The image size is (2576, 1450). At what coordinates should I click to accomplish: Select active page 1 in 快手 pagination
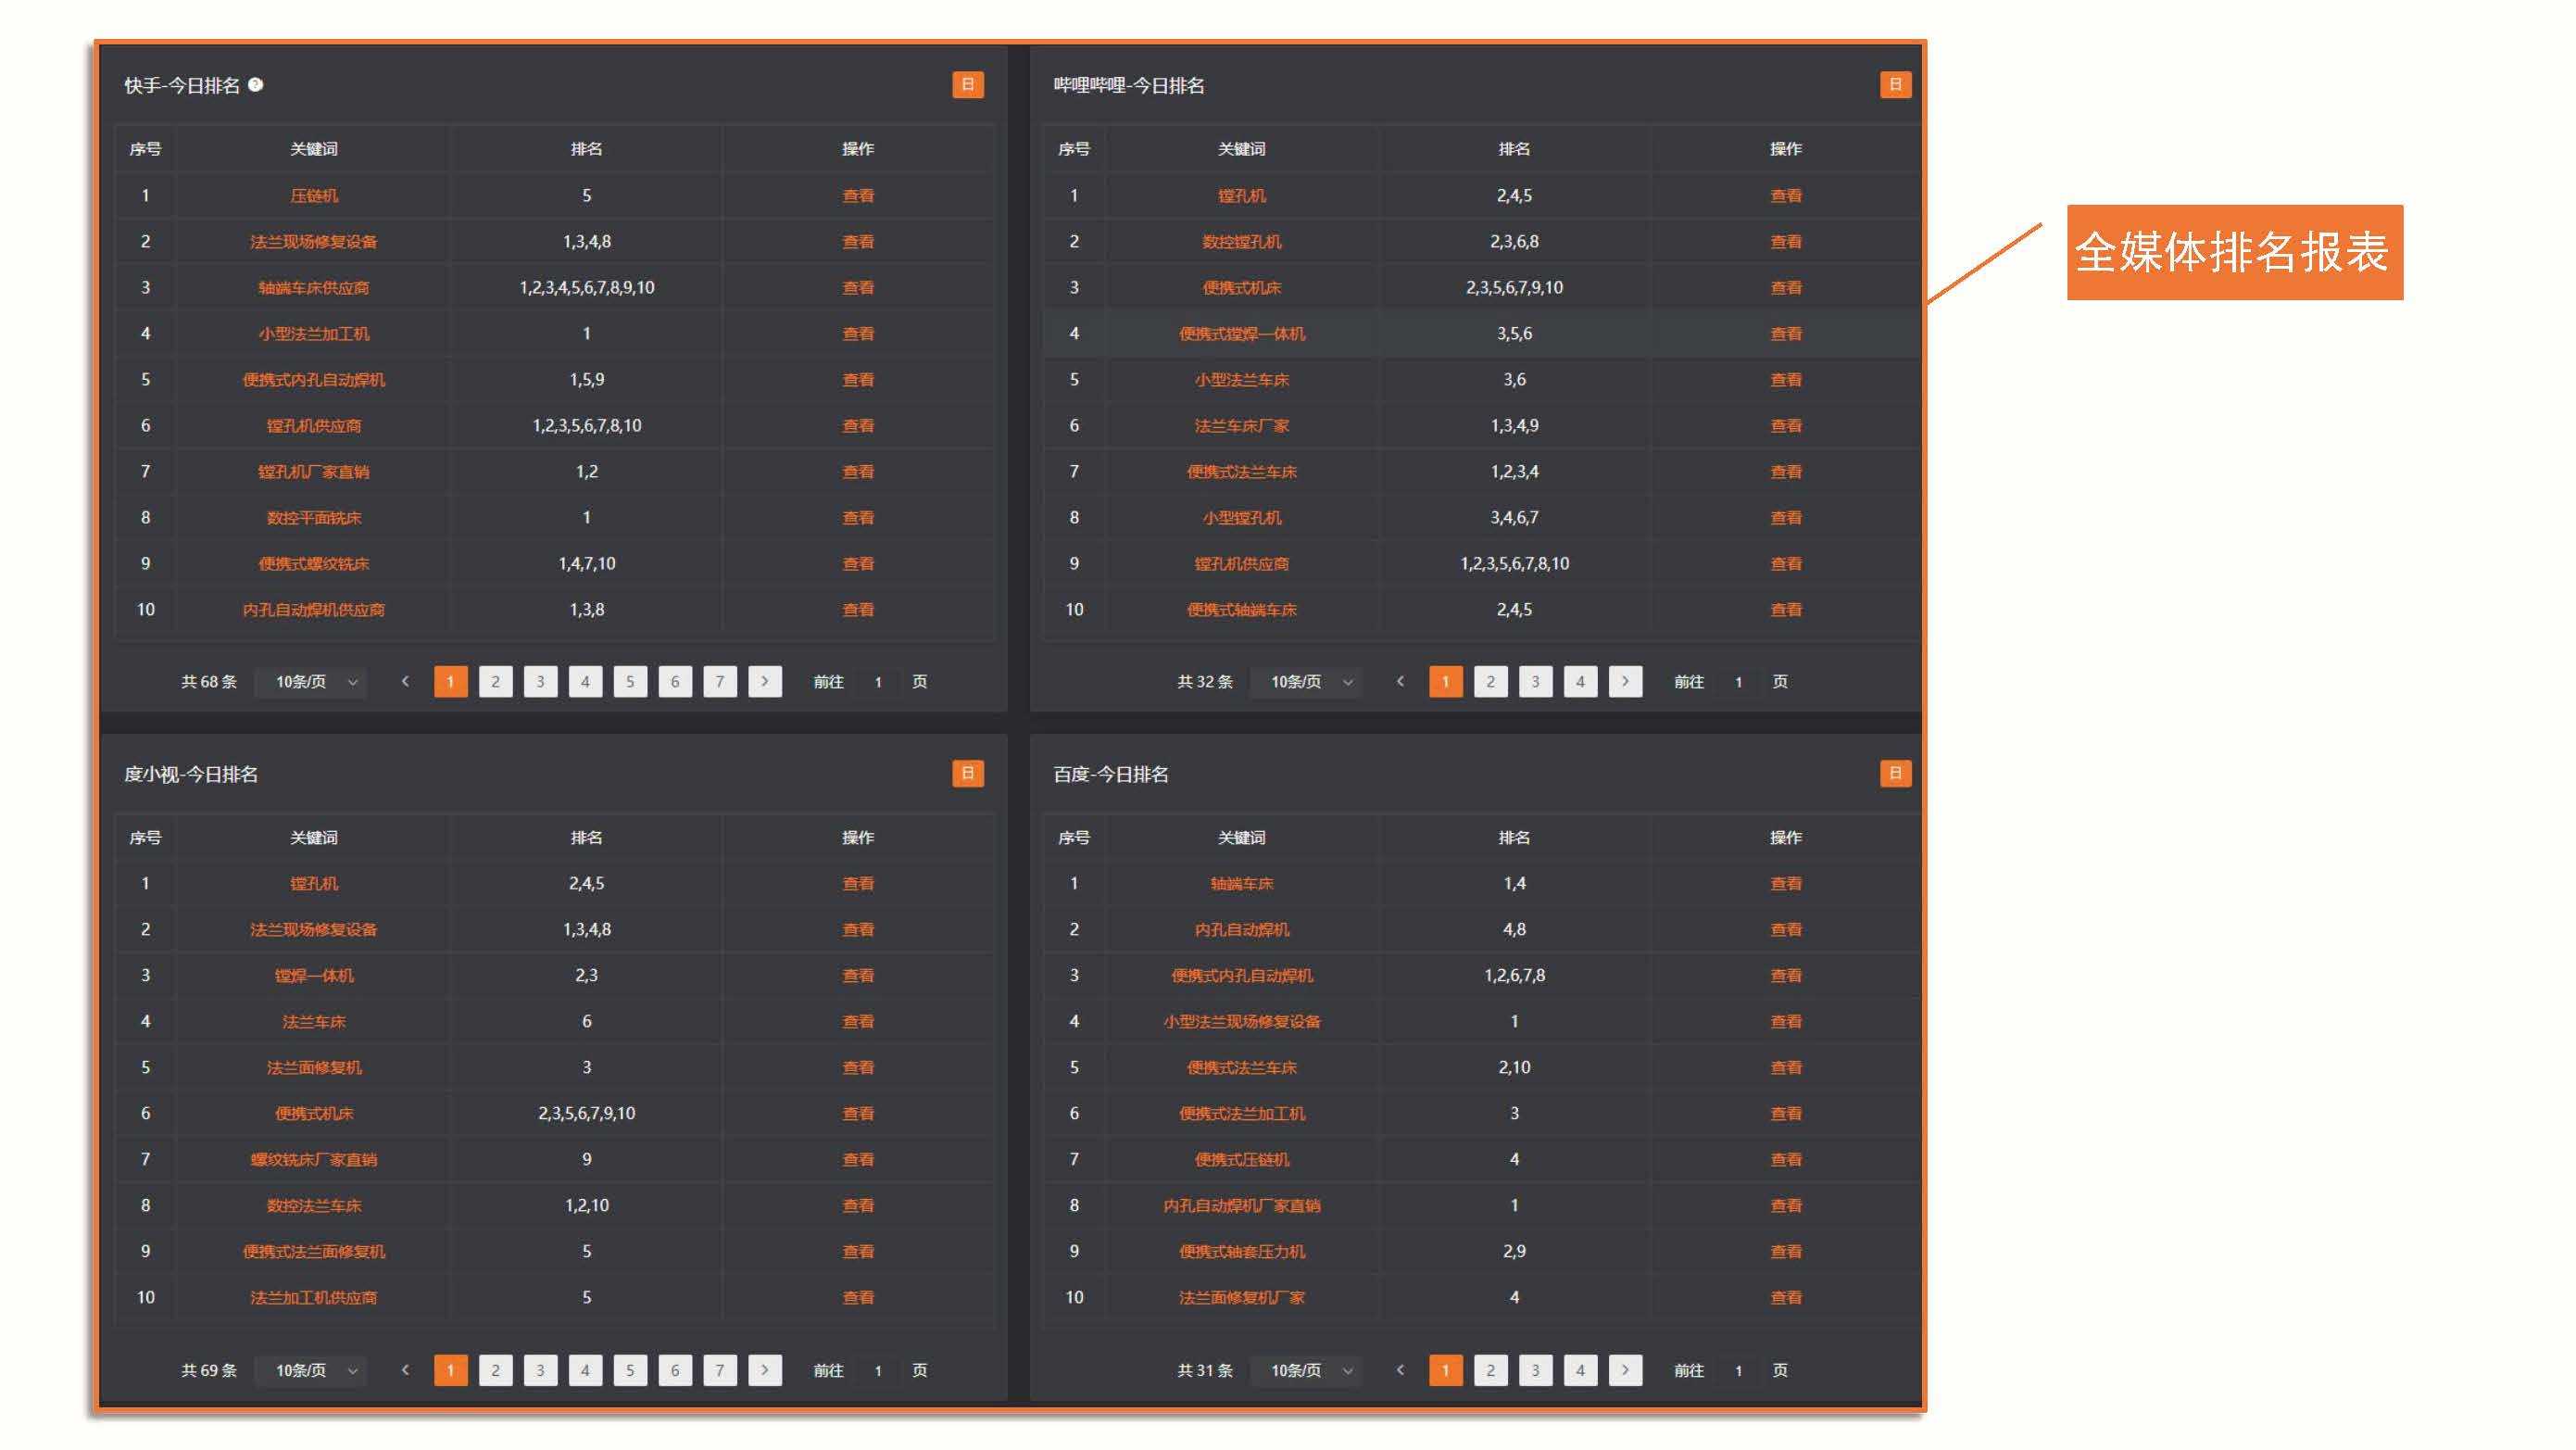click(450, 681)
